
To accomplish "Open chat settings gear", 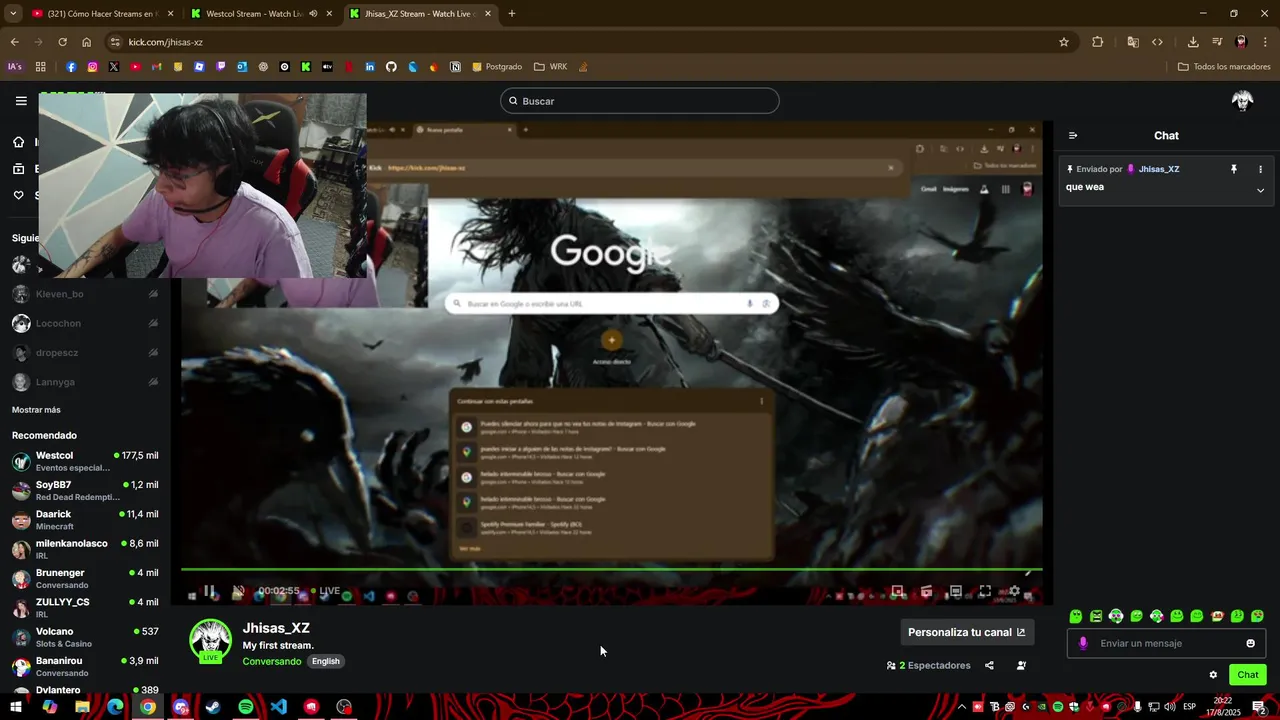I will point(1213,675).
